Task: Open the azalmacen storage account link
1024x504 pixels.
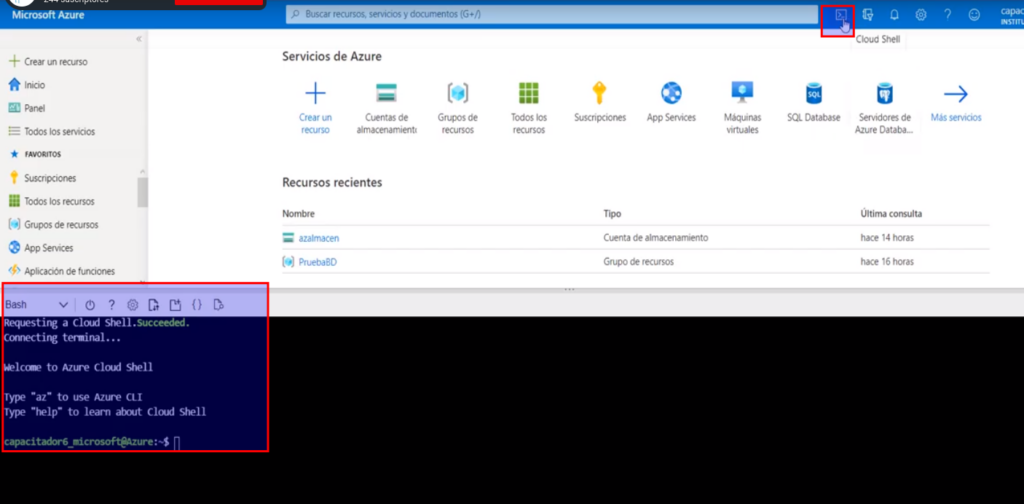Action: [319, 238]
